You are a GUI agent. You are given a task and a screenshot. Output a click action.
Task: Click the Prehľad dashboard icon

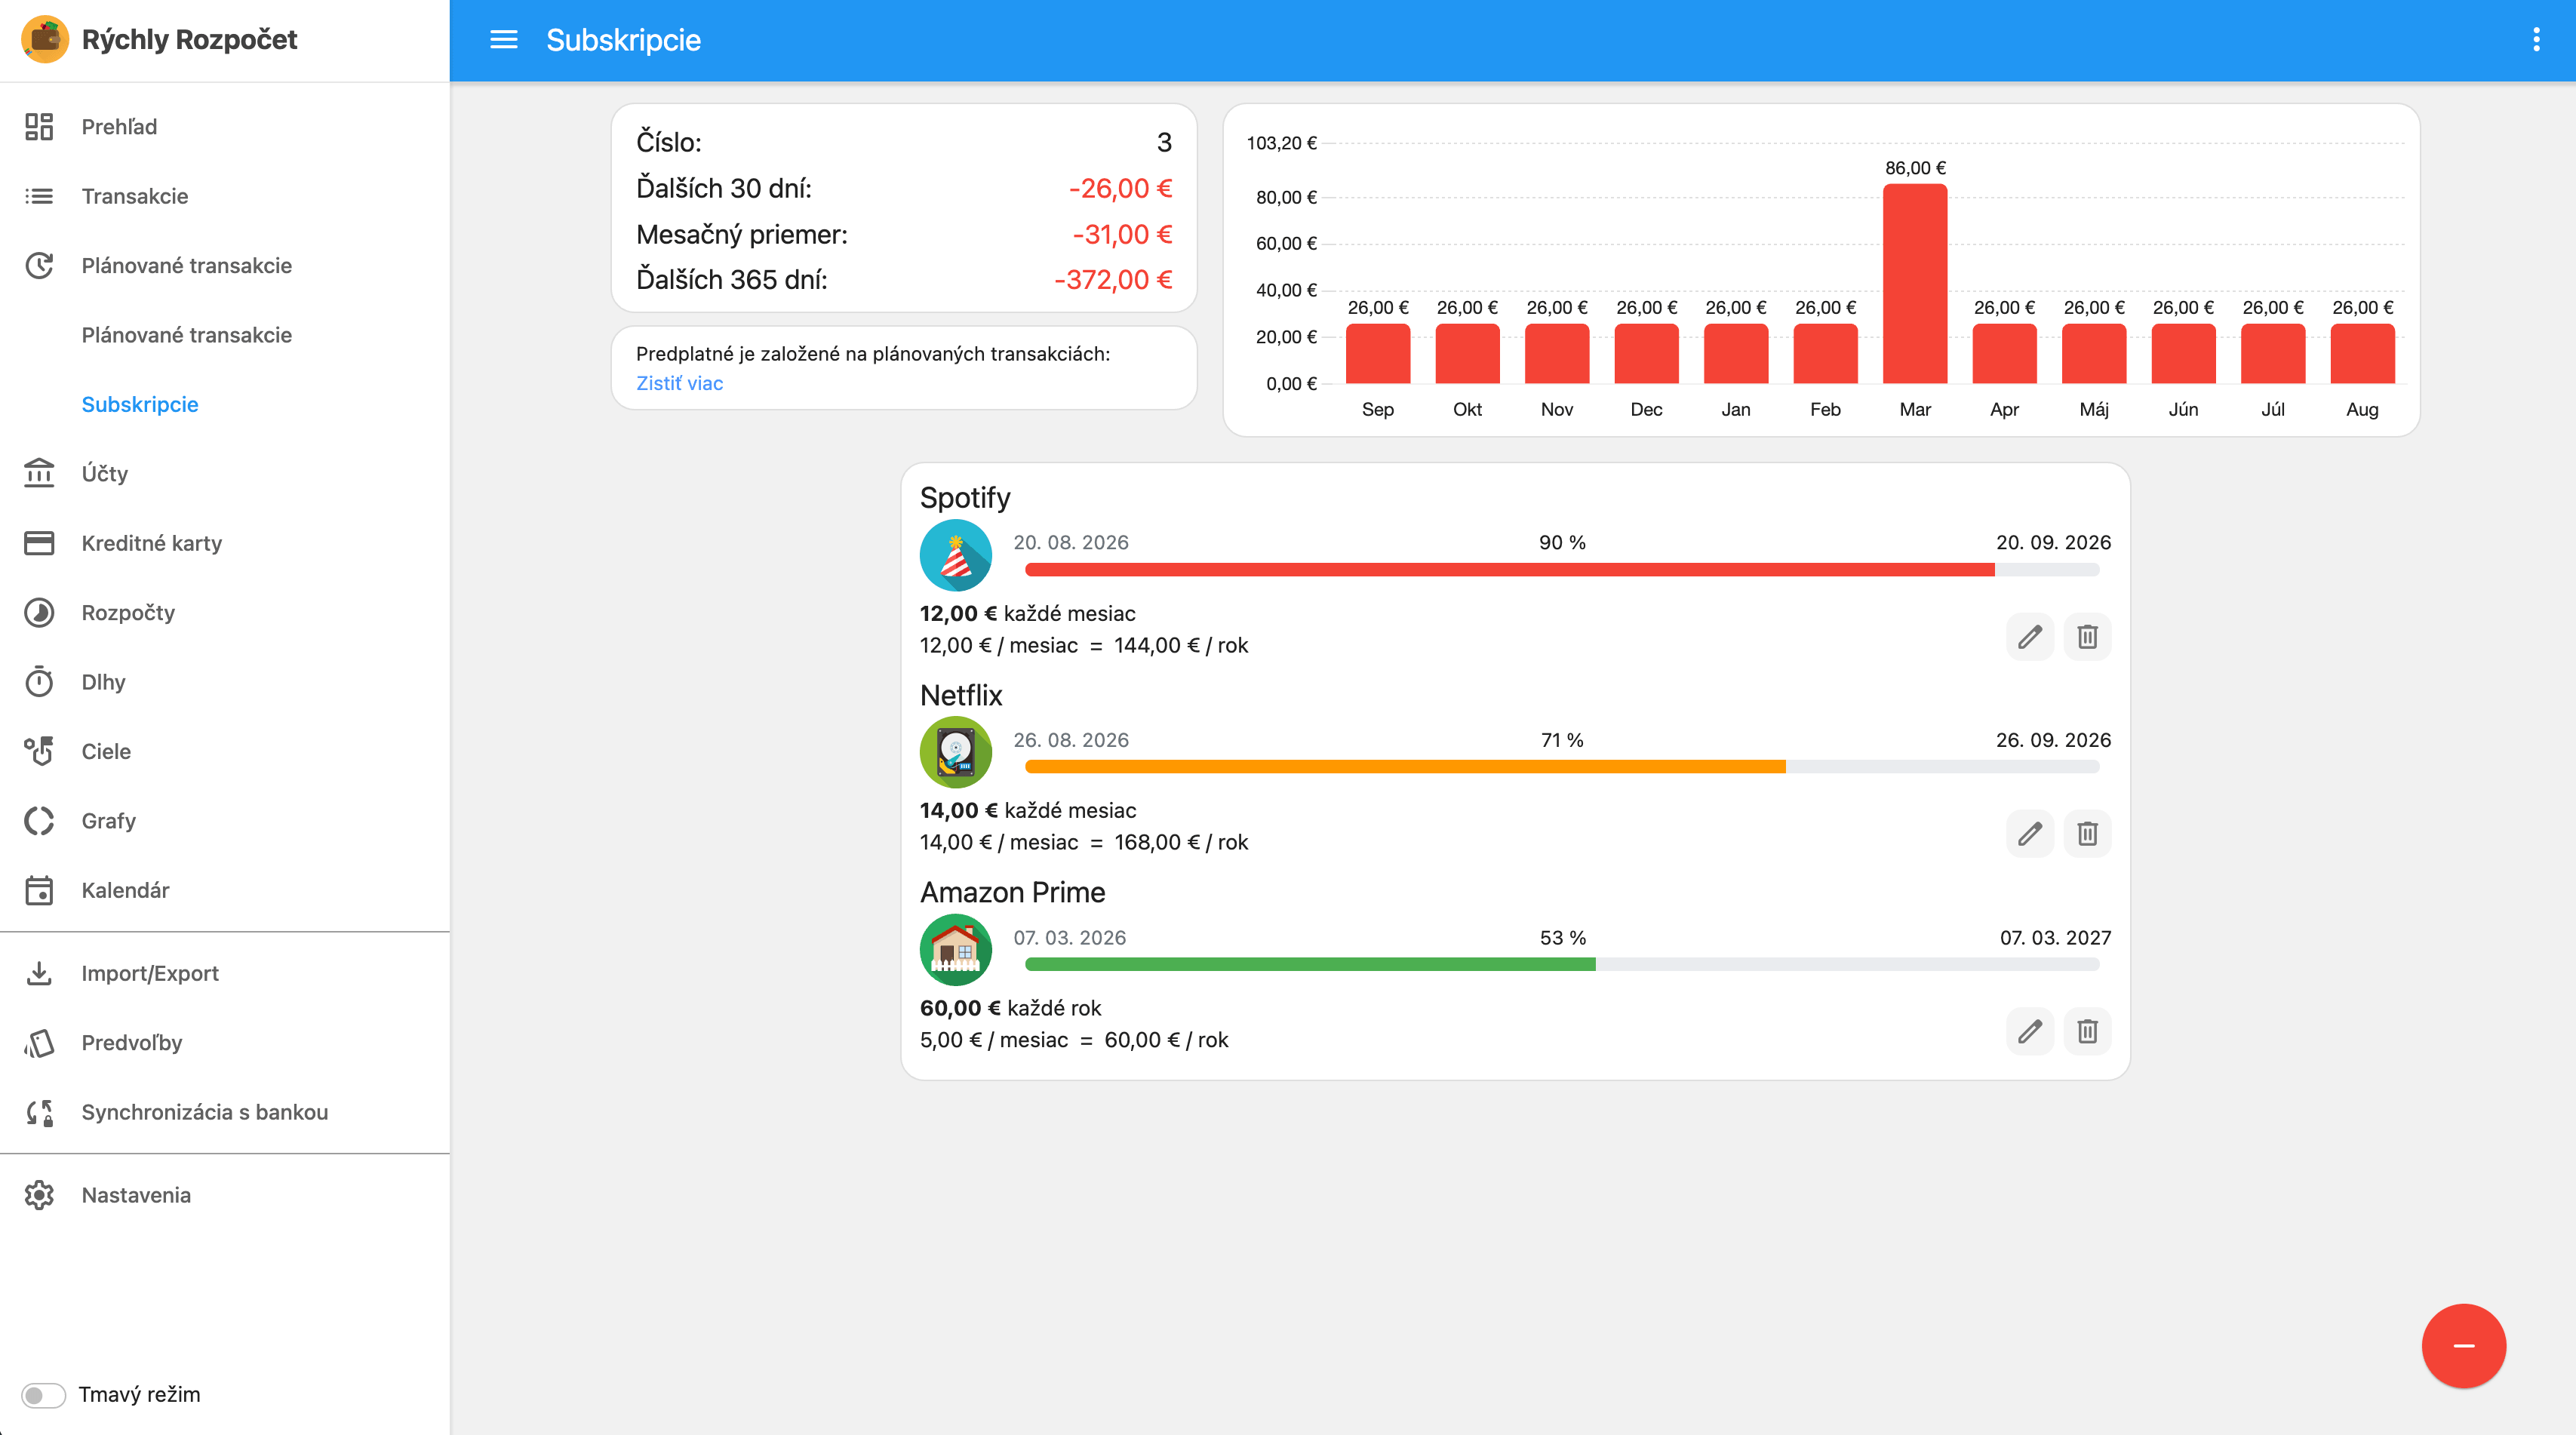point(39,127)
